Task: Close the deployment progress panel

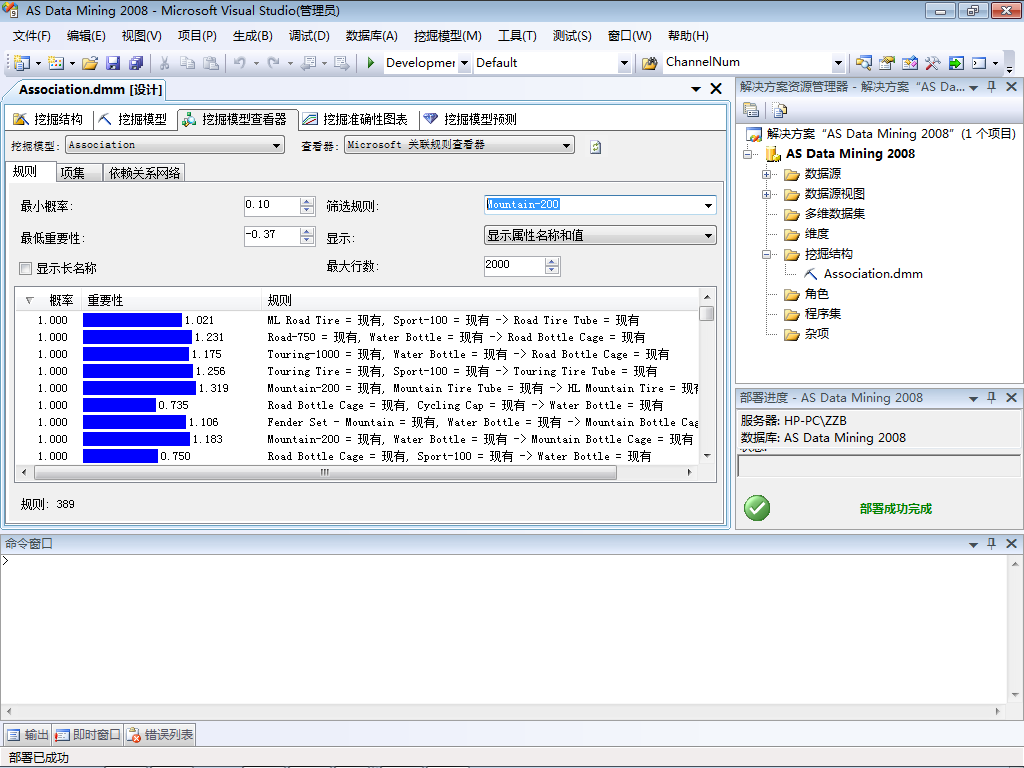Action: tap(1011, 398)
